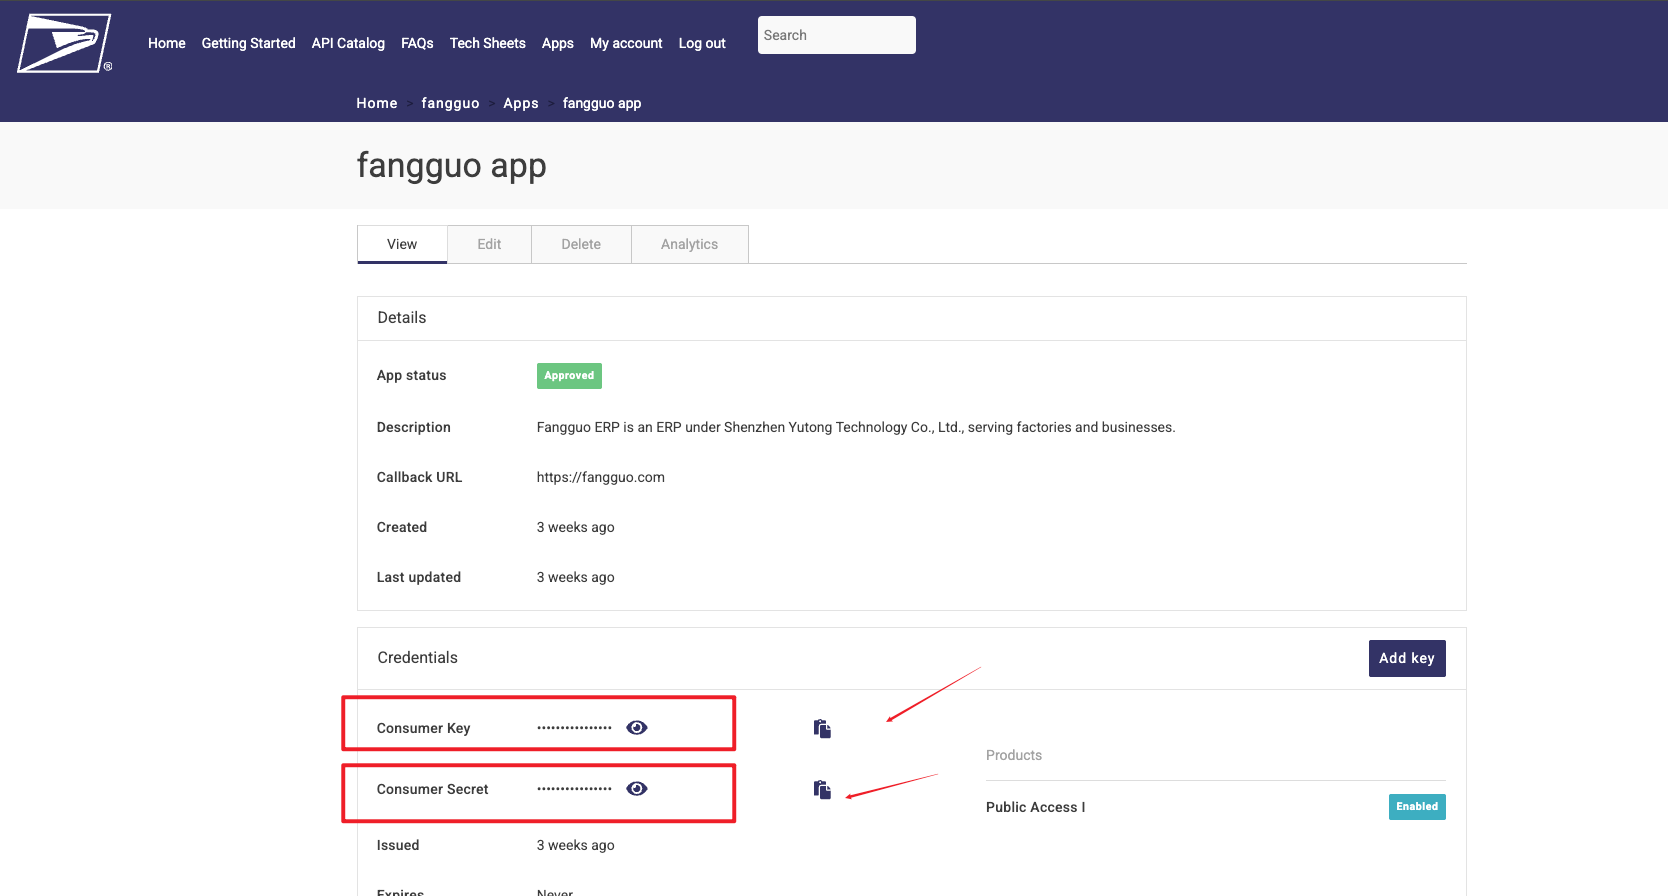Go to Getting Started page
This screenshot has height=896, width=1668.
pyautogui.click(x=248, y=43)
